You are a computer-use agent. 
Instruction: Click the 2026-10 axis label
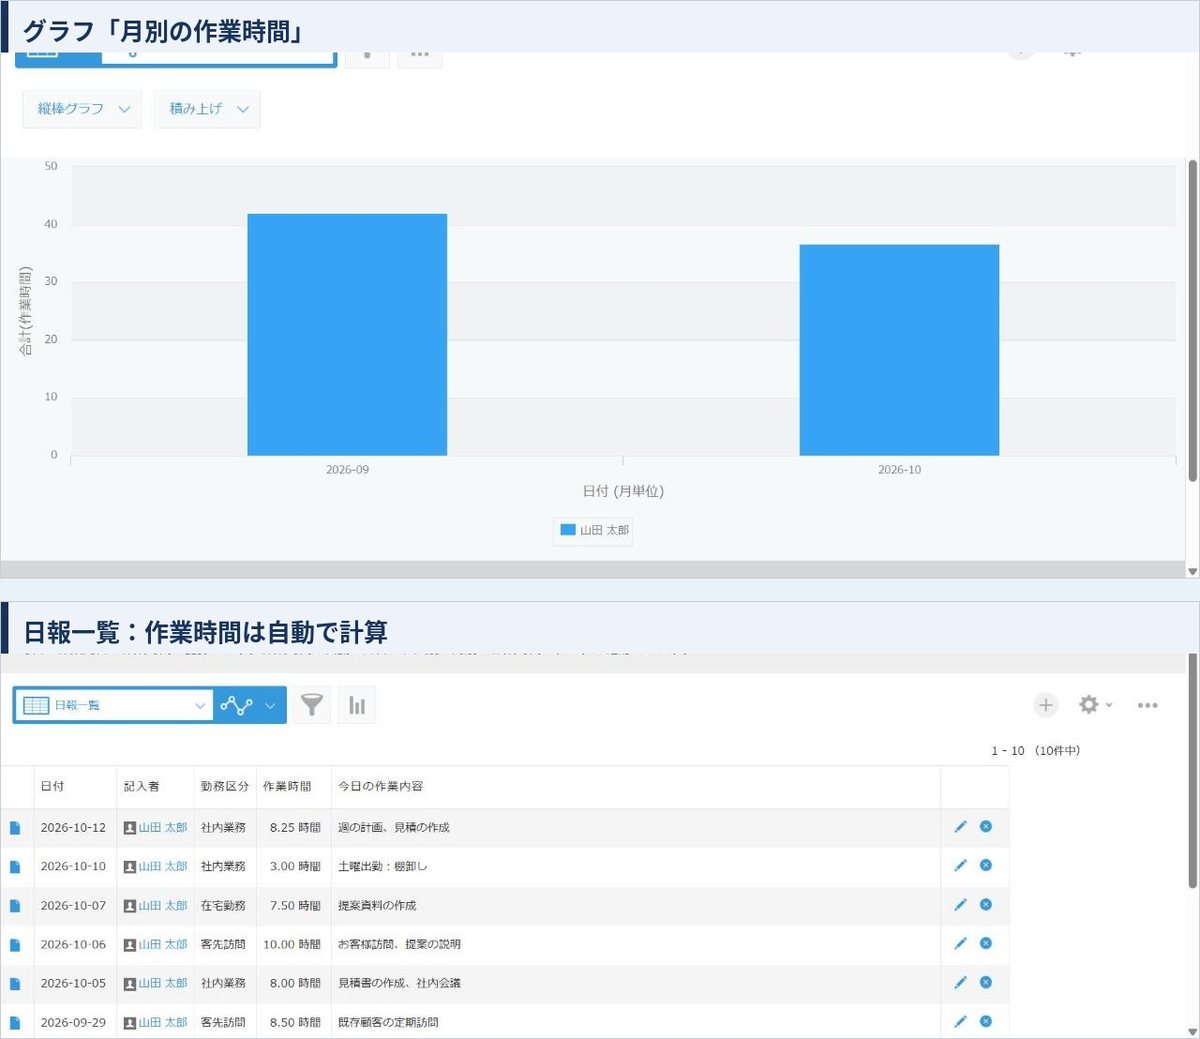point(899,470)
